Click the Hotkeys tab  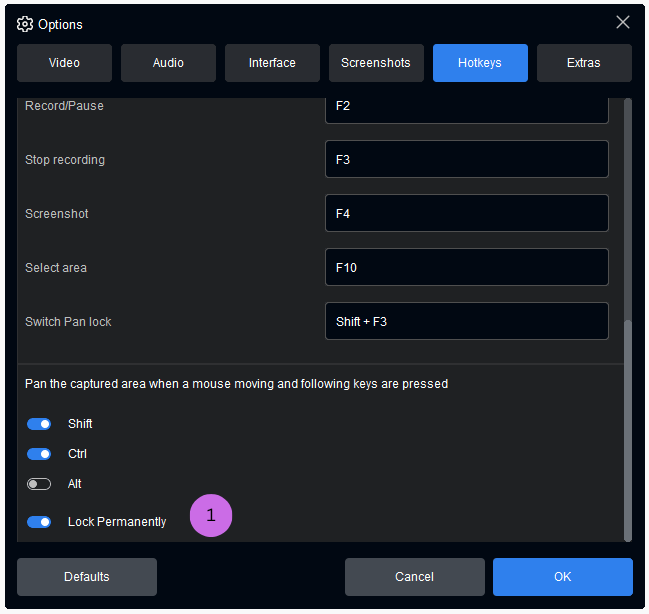coord(480,63)
